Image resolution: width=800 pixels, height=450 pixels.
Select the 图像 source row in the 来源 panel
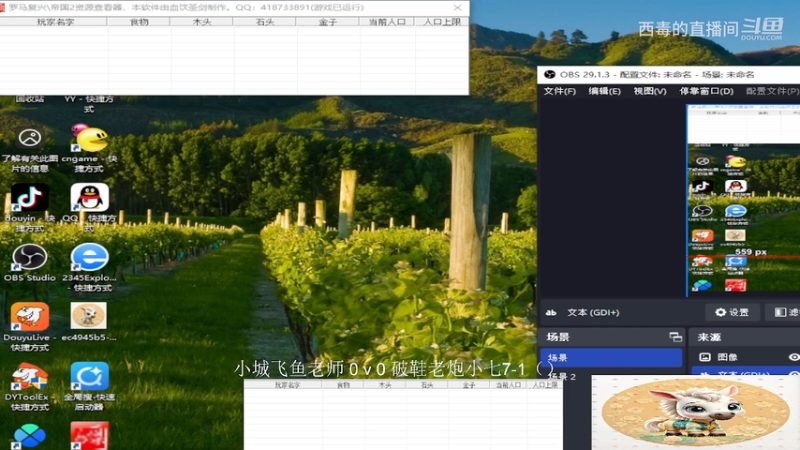(x=746, y=357)
